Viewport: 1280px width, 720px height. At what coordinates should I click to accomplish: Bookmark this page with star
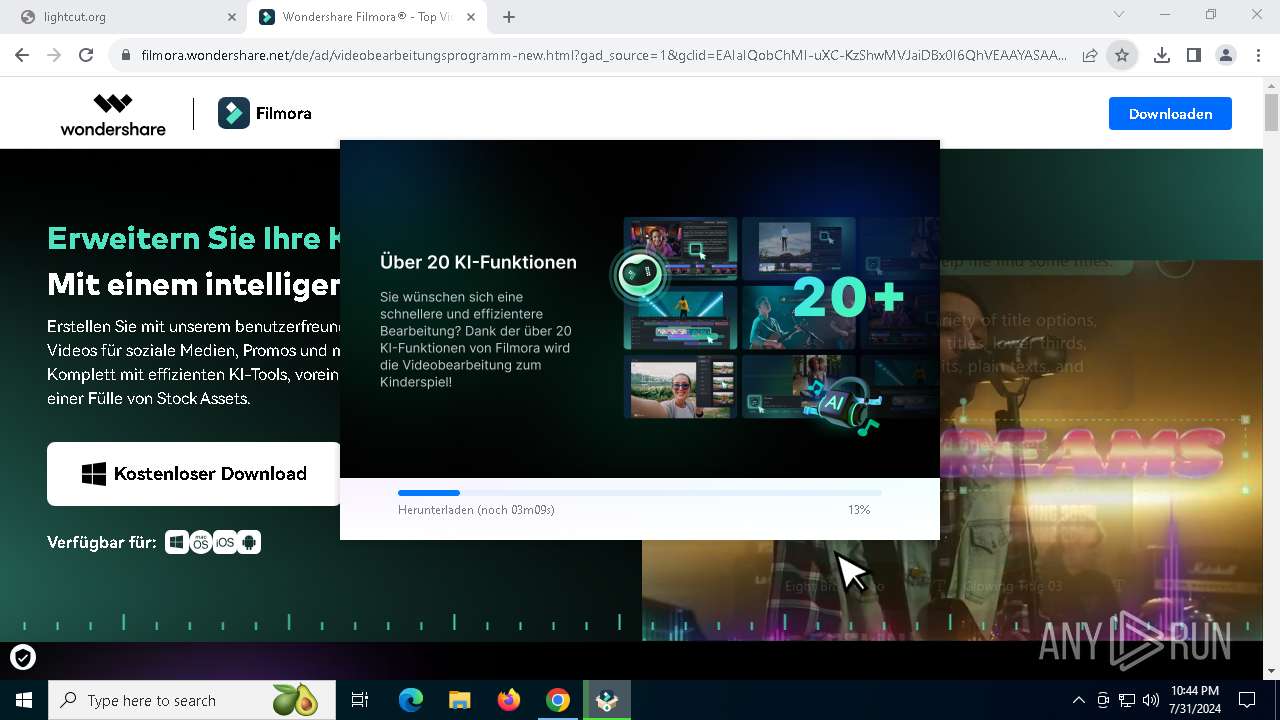pos(1122,56)
